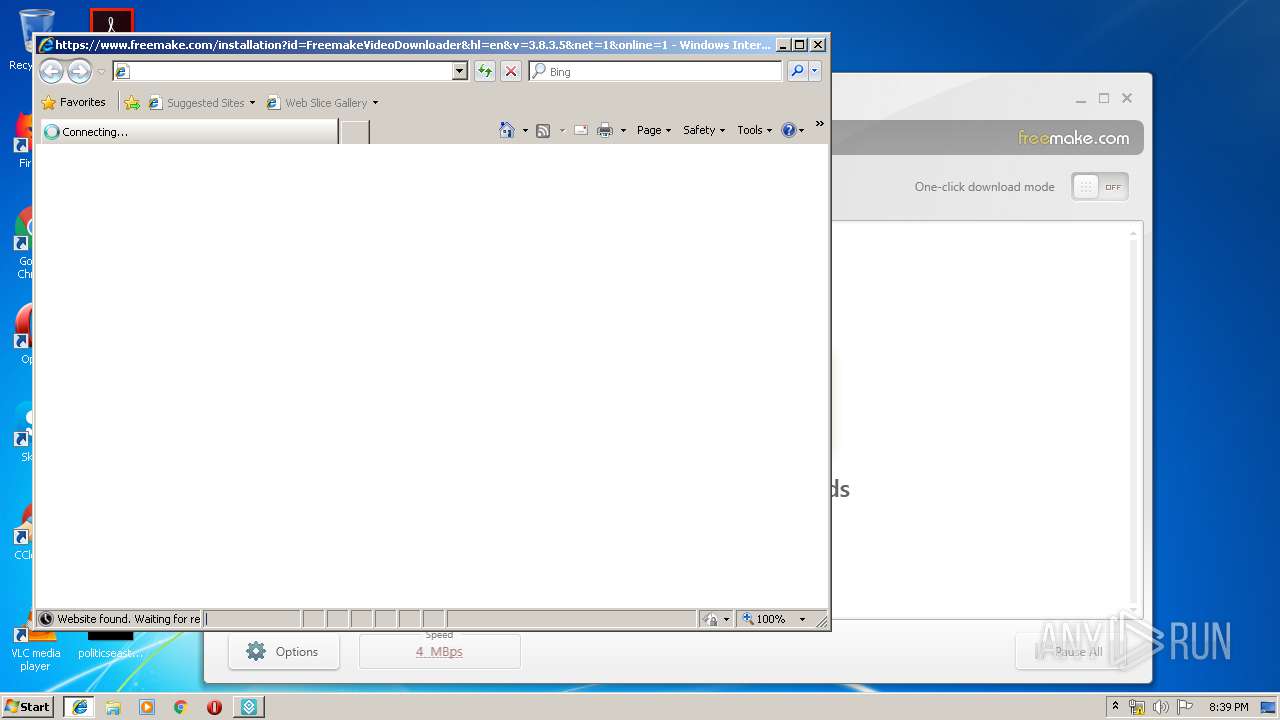Screen dimensions: 1280x720
Task: Show more command bar items chevron
Action: 819,124
